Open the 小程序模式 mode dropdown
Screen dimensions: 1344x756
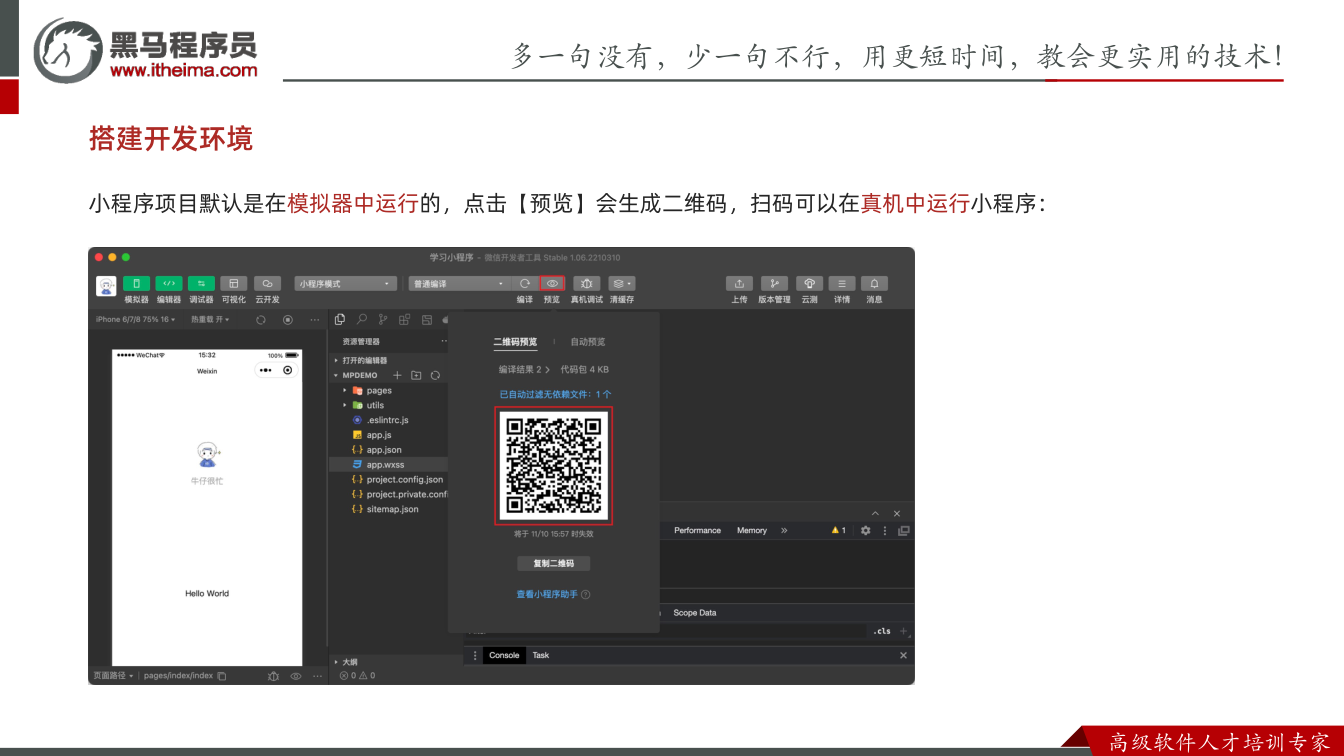(346, 284)
